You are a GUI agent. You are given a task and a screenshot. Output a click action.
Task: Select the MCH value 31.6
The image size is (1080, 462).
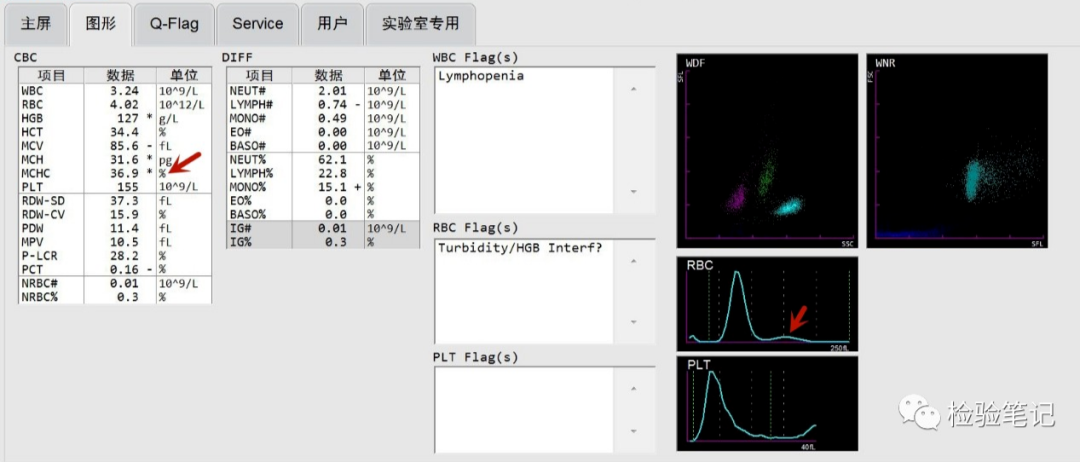click(126, 159)
